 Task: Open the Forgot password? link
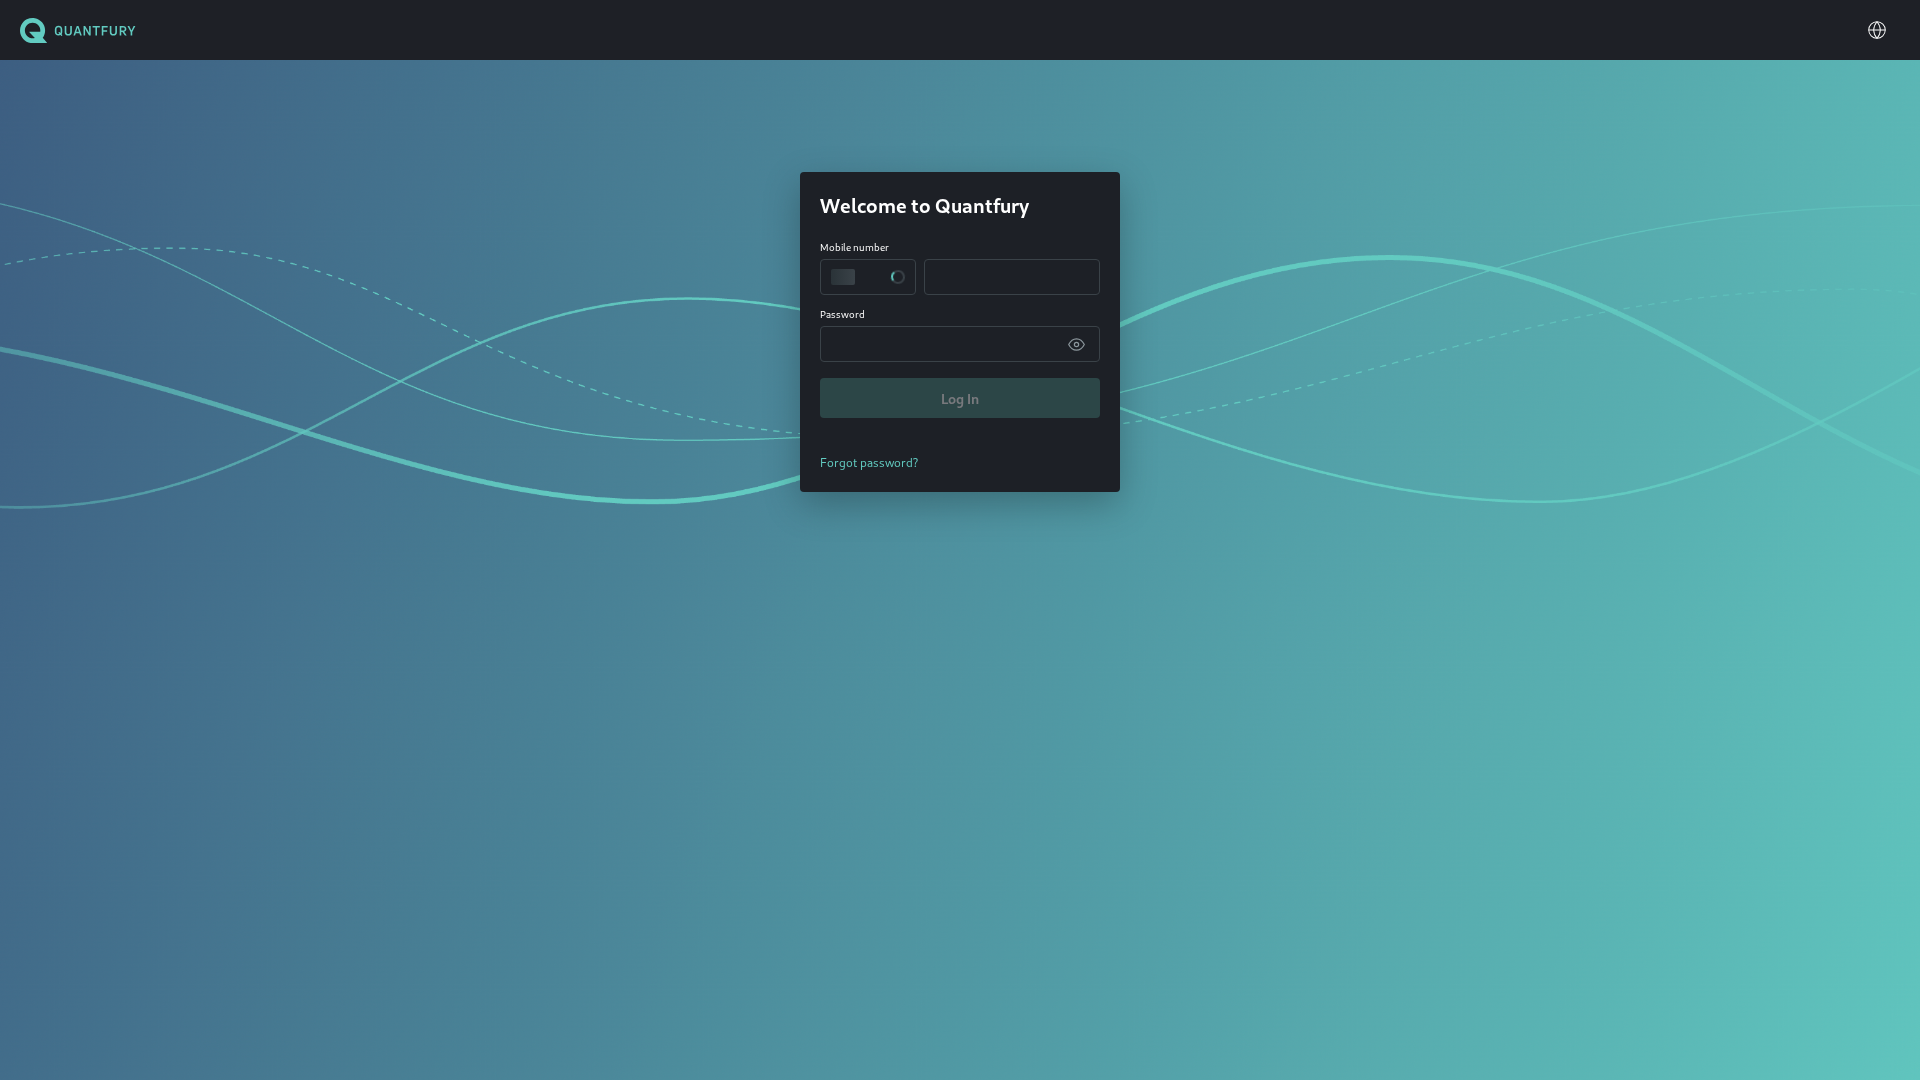tap(869, 462)
